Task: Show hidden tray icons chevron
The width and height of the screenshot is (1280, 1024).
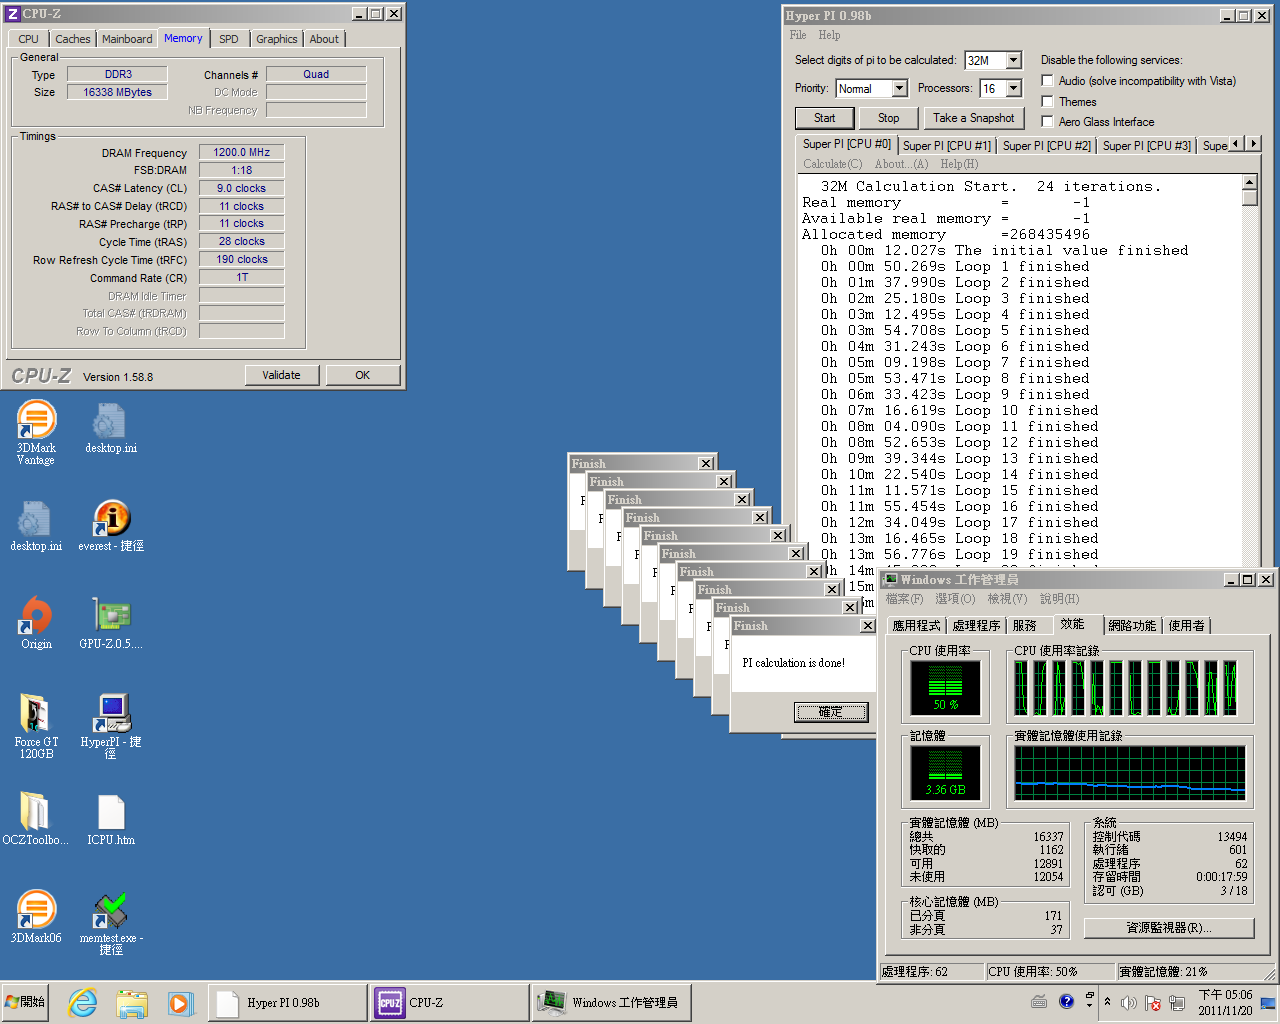Action: click(1107, 1002)
